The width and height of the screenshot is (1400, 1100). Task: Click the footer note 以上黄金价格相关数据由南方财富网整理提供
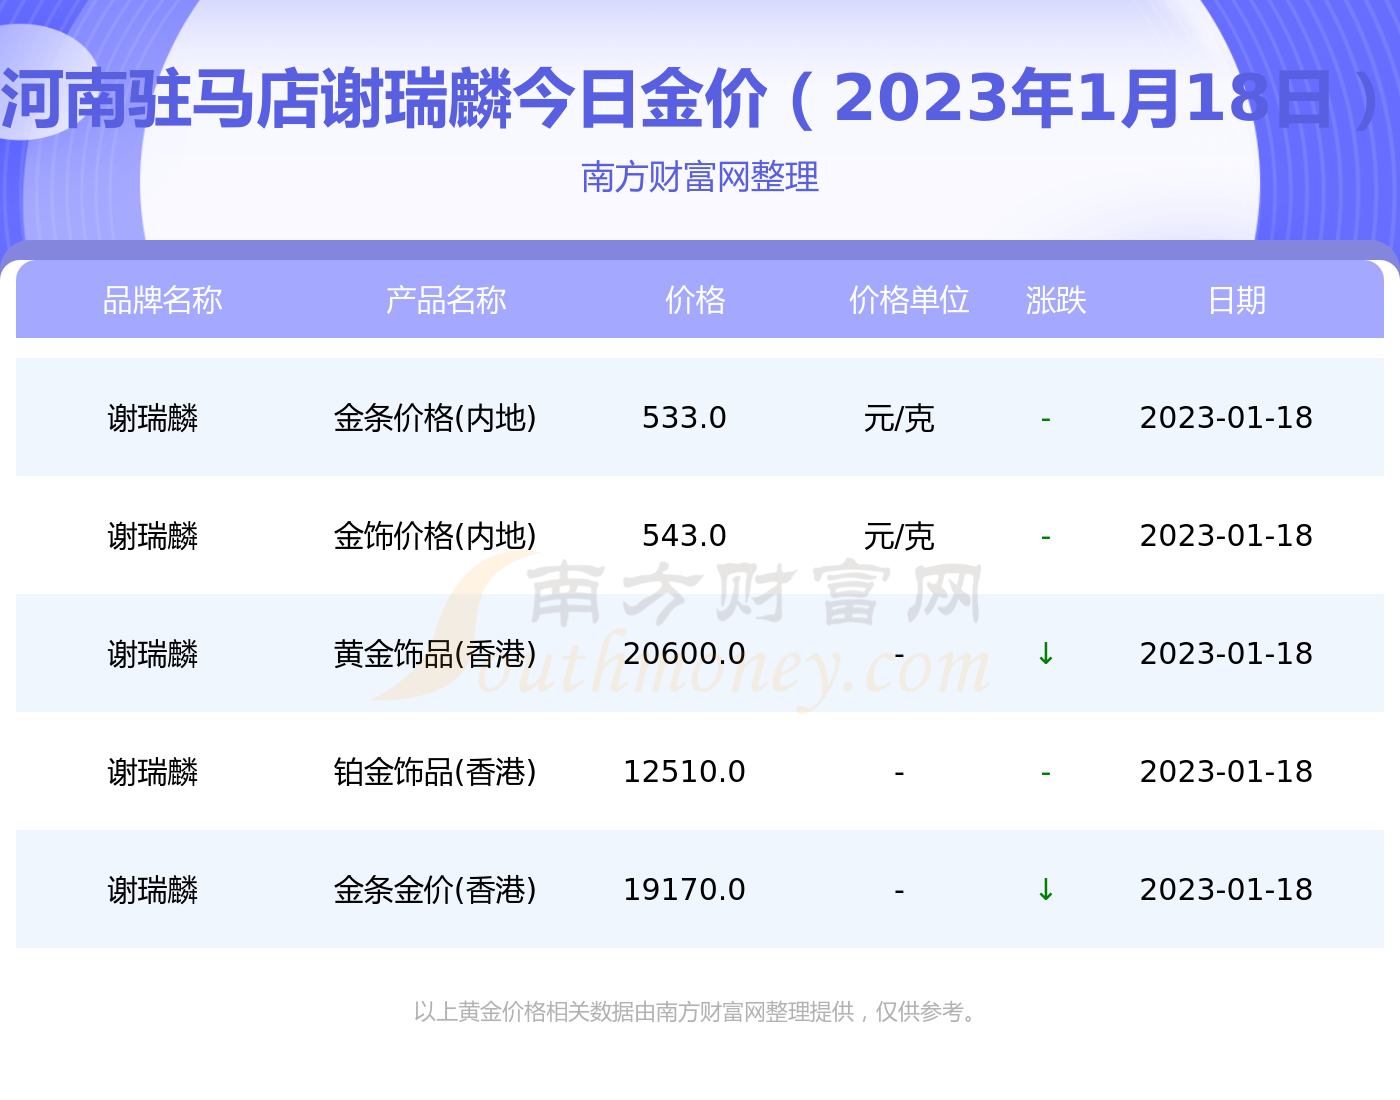pos(634,1012)
